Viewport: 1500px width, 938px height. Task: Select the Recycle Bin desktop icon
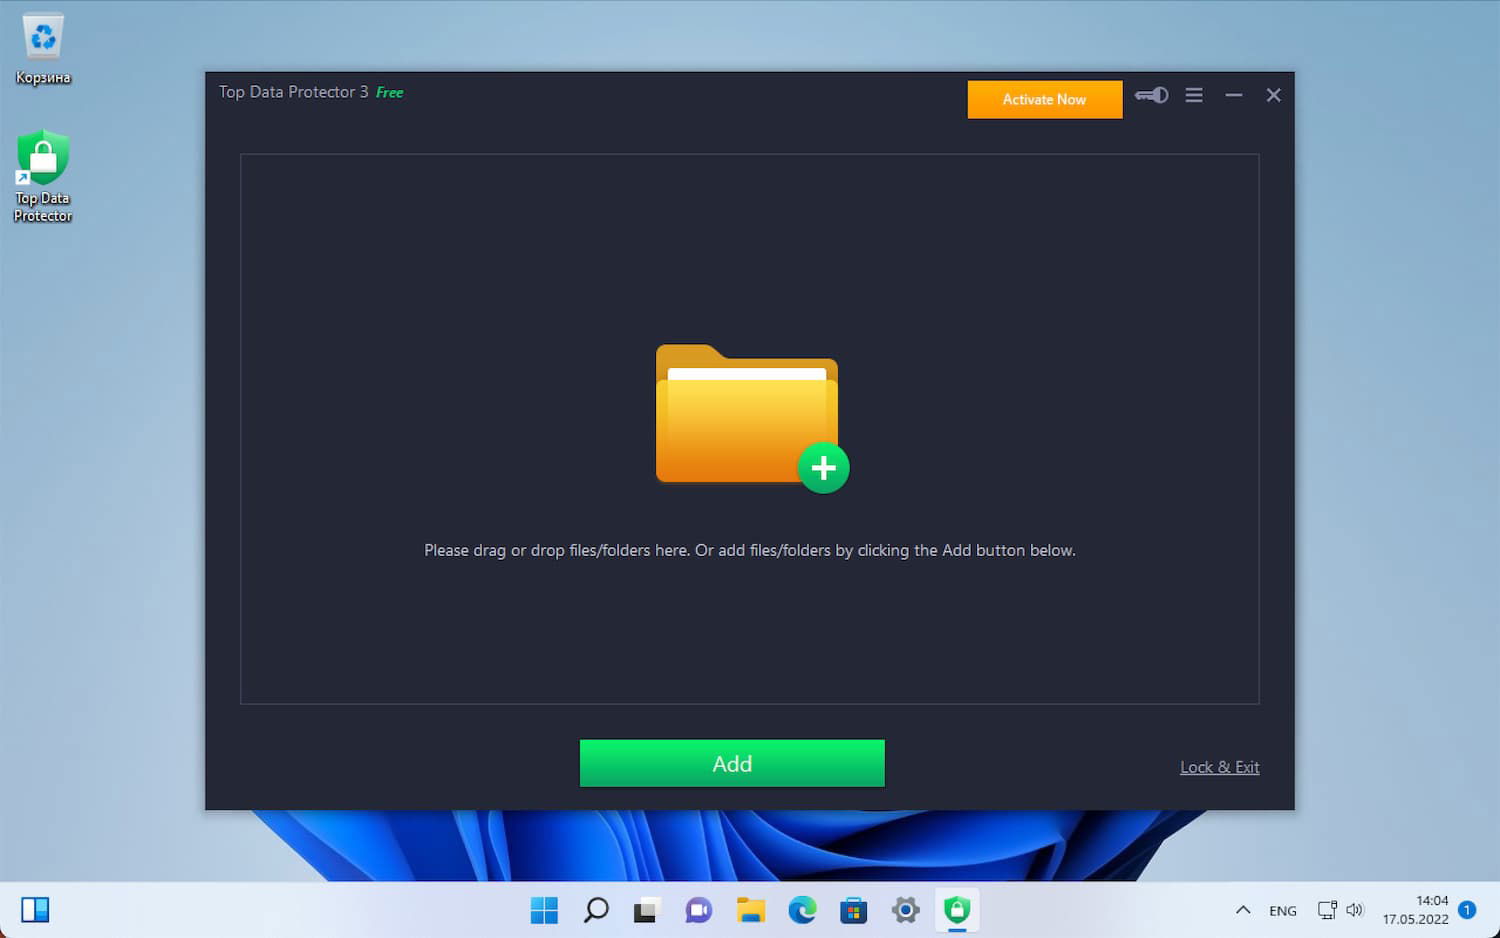tap(43, 49)
